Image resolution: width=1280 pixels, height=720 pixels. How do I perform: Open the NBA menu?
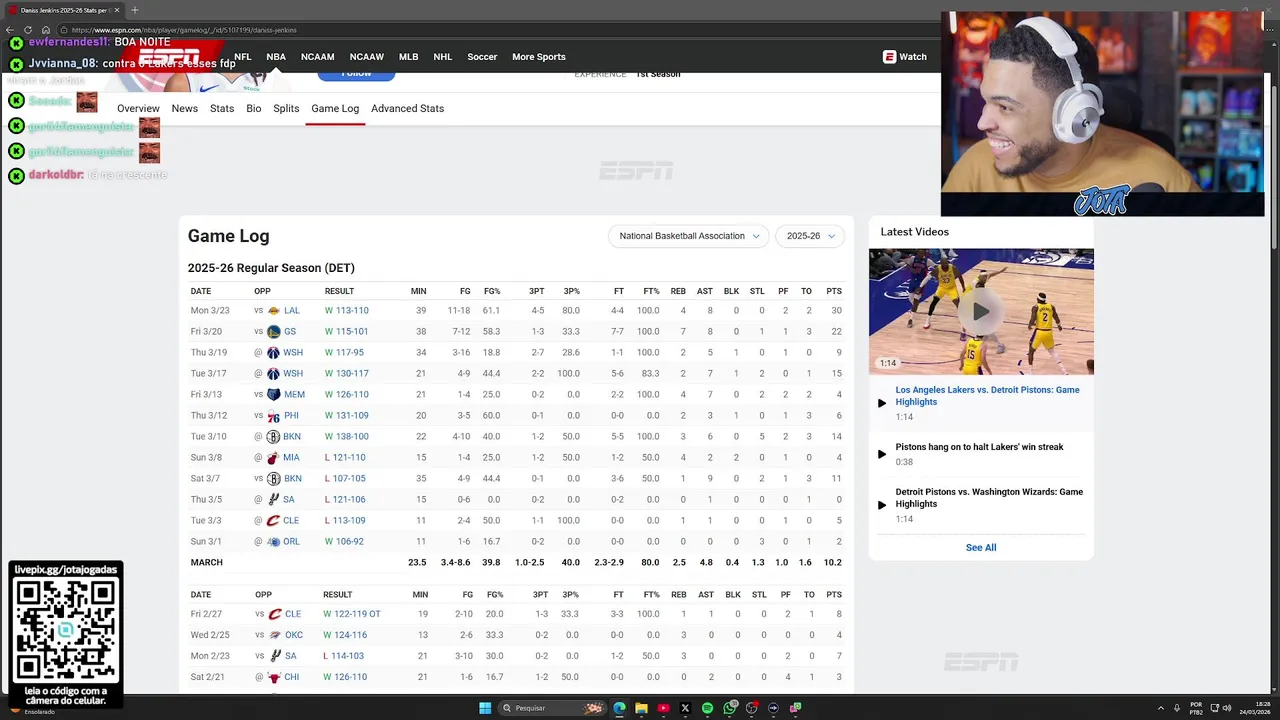pyautogui.click(x=276, y=57)
